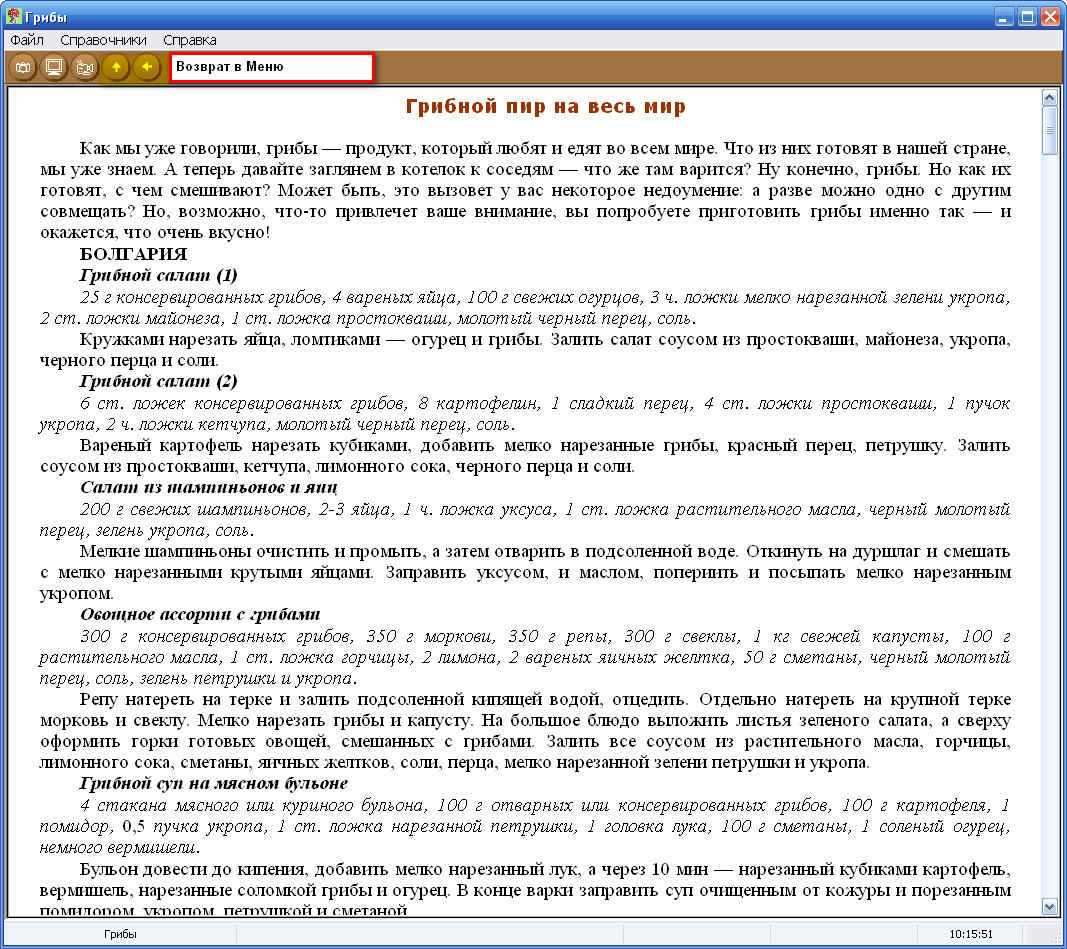Viewport: 1067px width, 949px height.
Task: Click the mushroom app icon in title bar
Action: 13,17
